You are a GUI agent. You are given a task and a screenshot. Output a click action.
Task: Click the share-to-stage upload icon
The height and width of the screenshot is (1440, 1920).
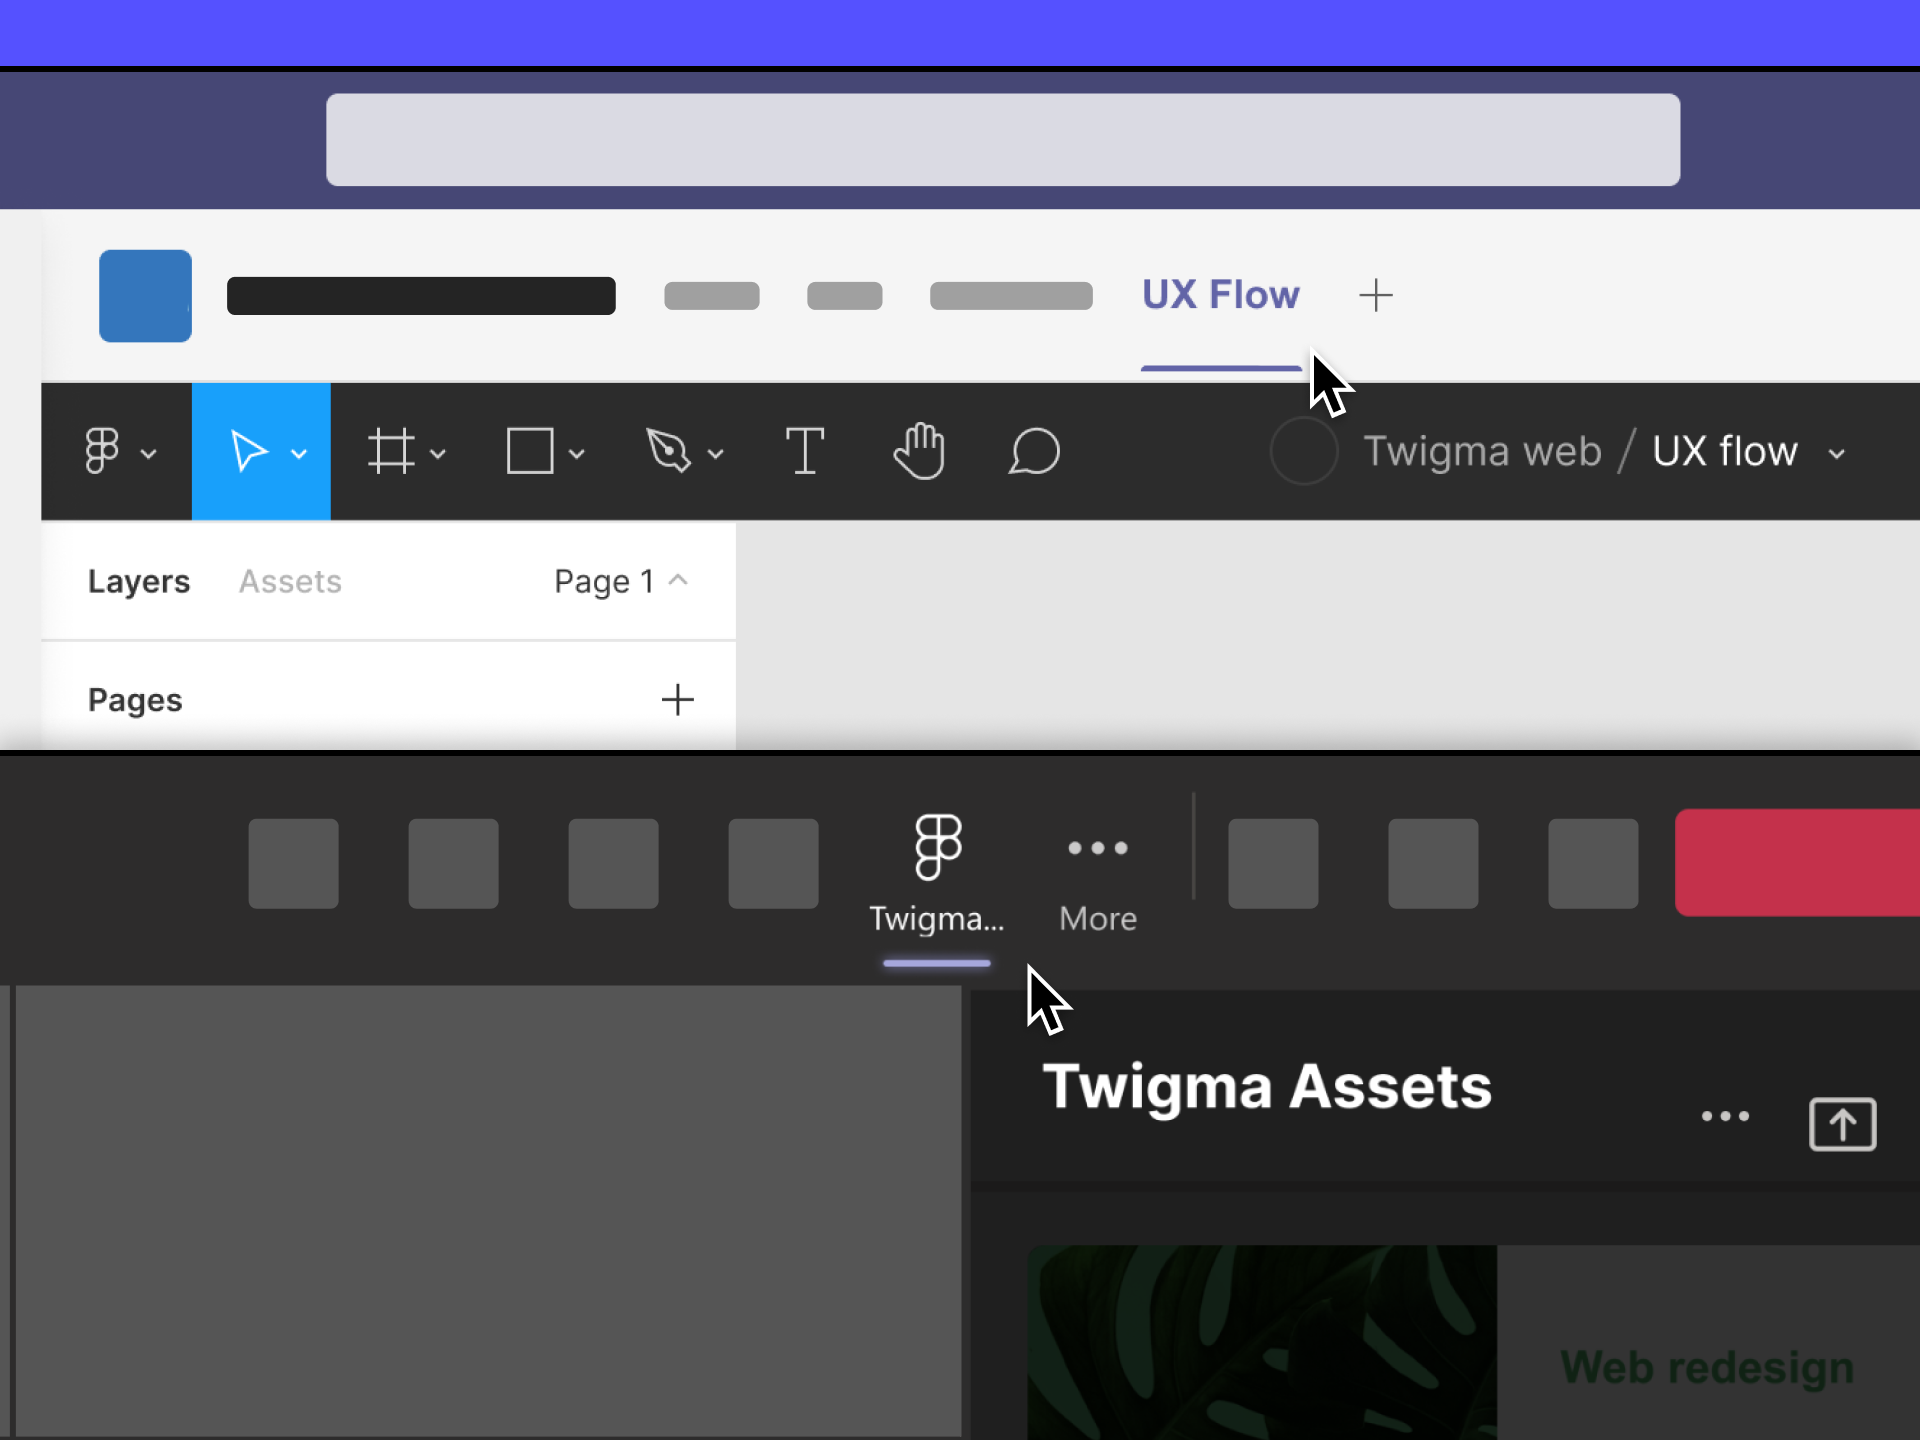(1843, 1125)
